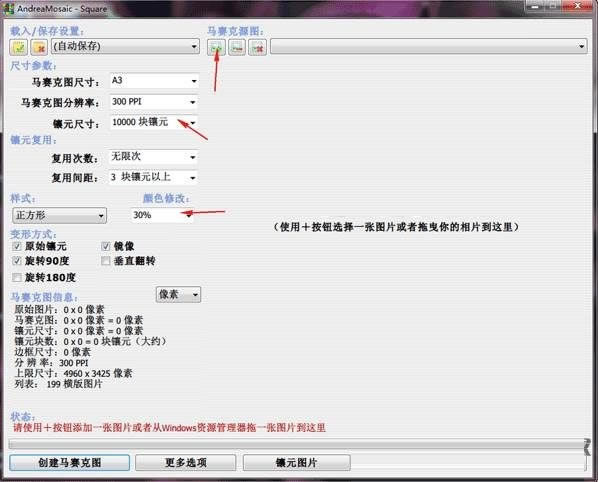Open the 像素 unit dropdown
Screen dimensions: 598x482
178,294
